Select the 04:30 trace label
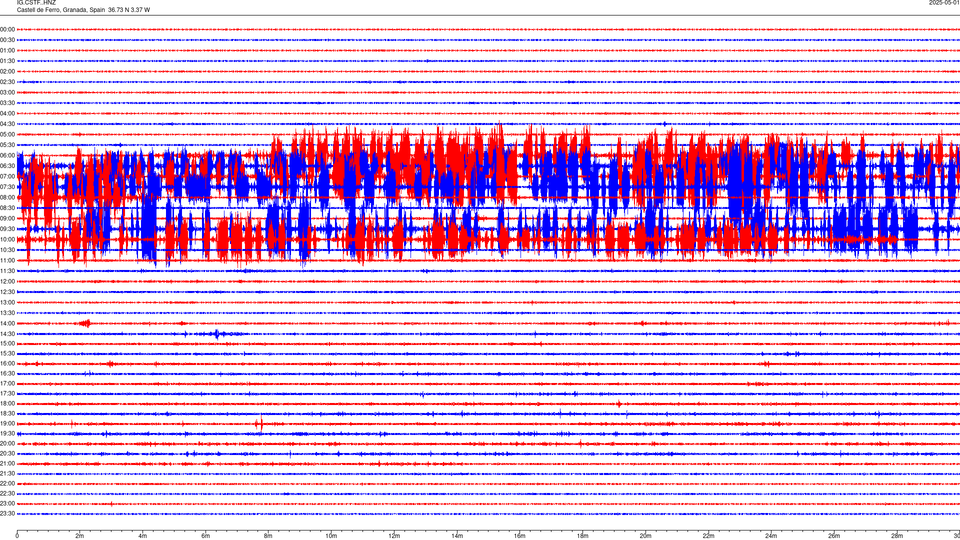 (7, 124)
